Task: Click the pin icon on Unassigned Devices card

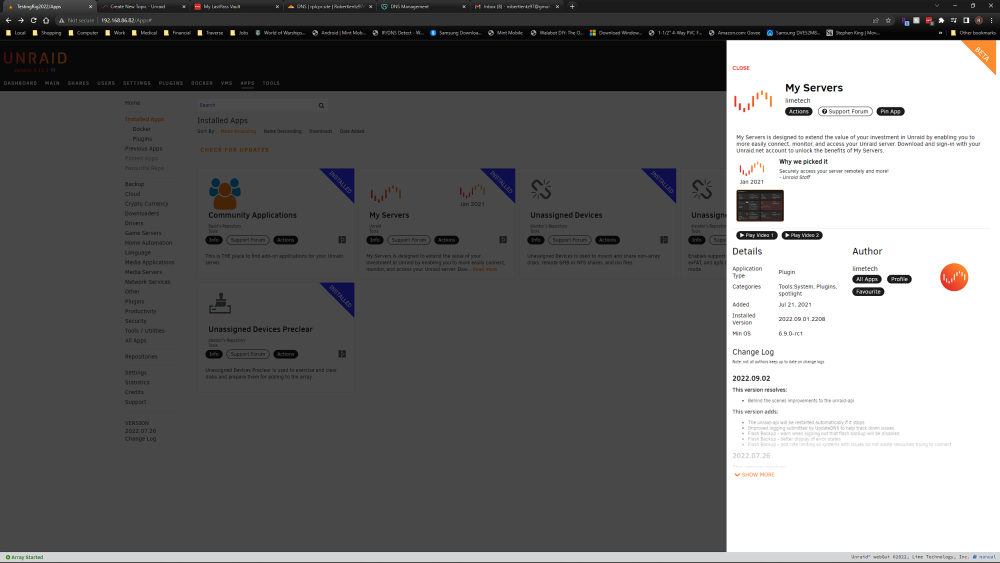Action: tap(664, 240)
